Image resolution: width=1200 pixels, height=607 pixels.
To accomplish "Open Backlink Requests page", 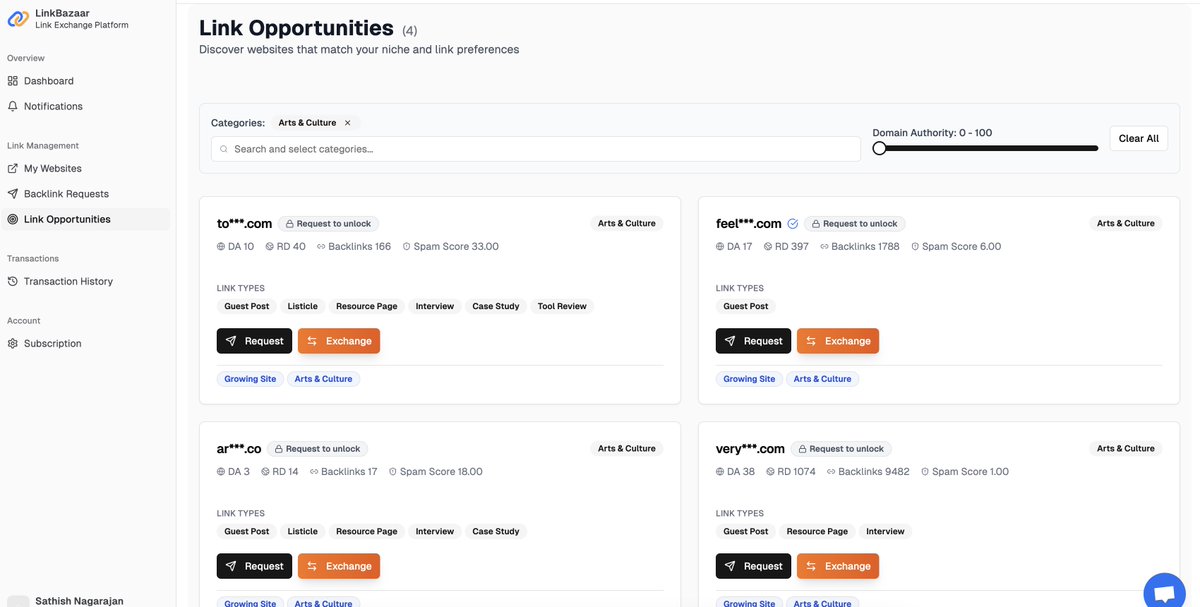I will tap(66, 194).
